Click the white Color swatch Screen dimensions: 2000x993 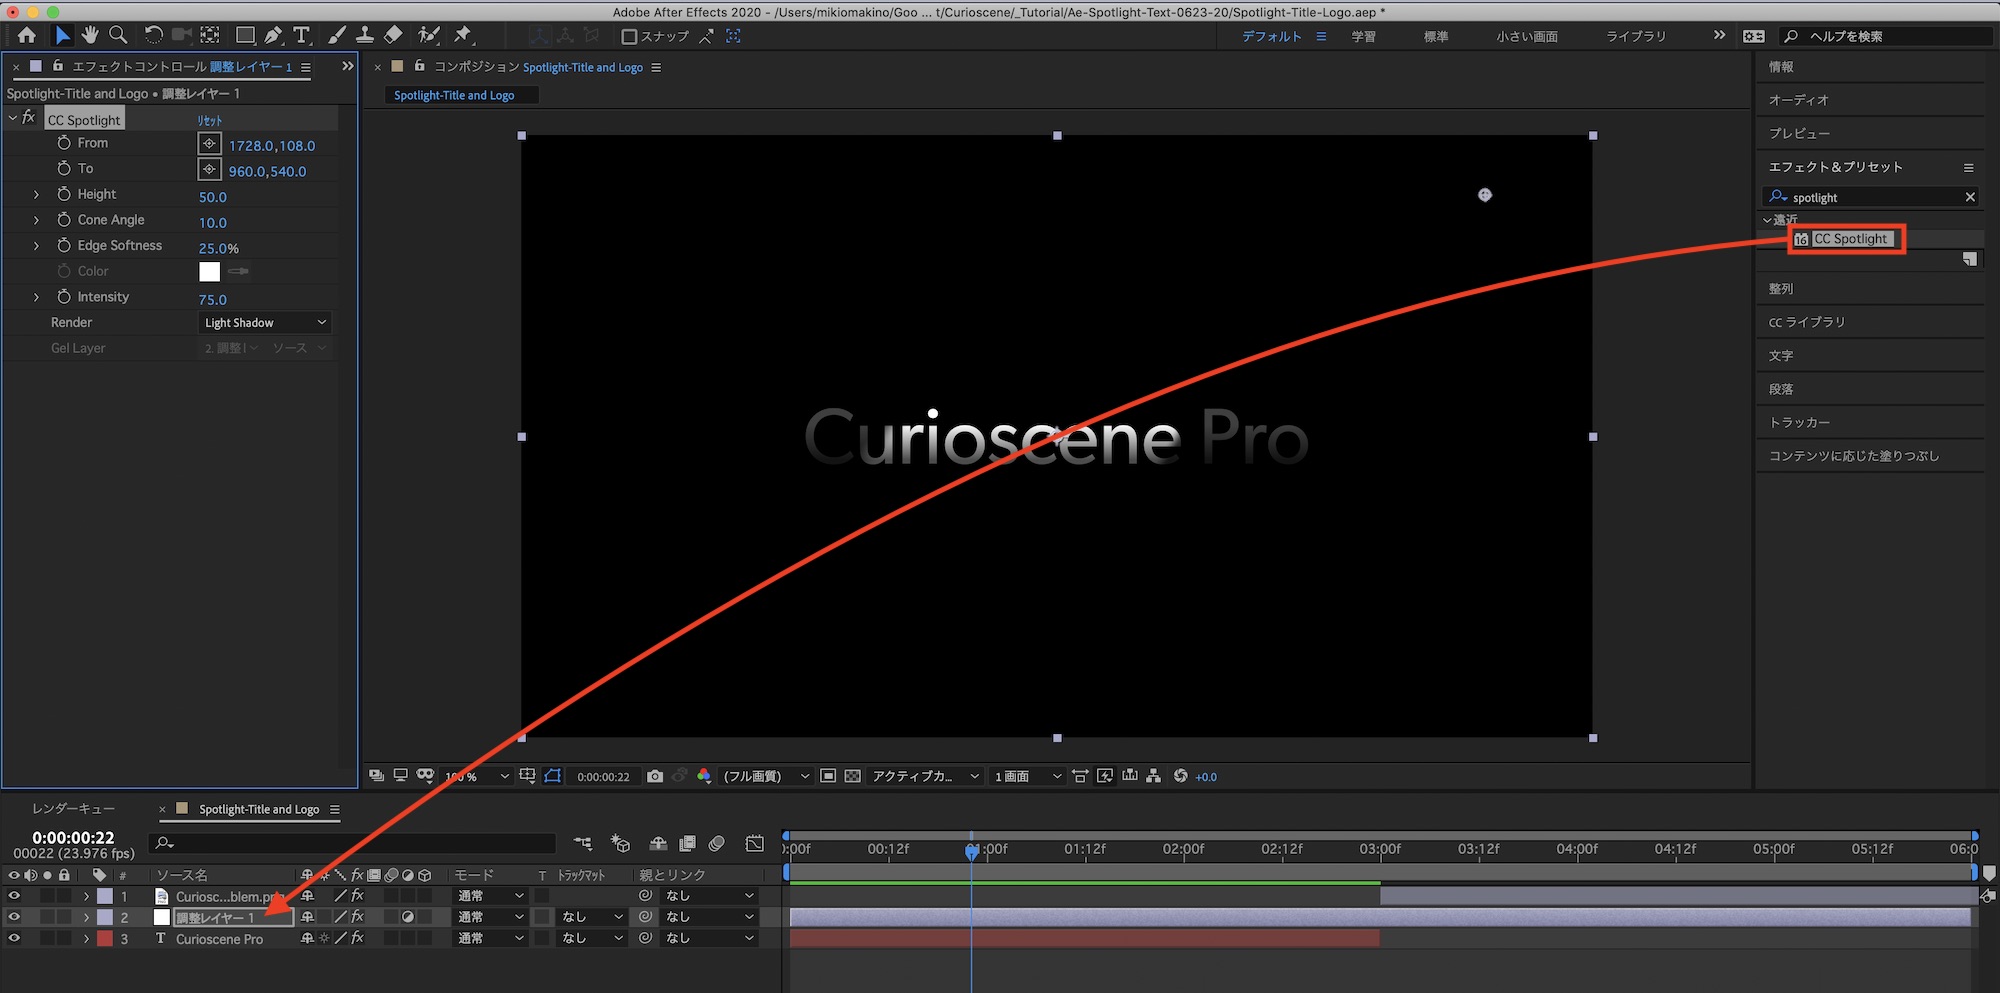point(209,271)
